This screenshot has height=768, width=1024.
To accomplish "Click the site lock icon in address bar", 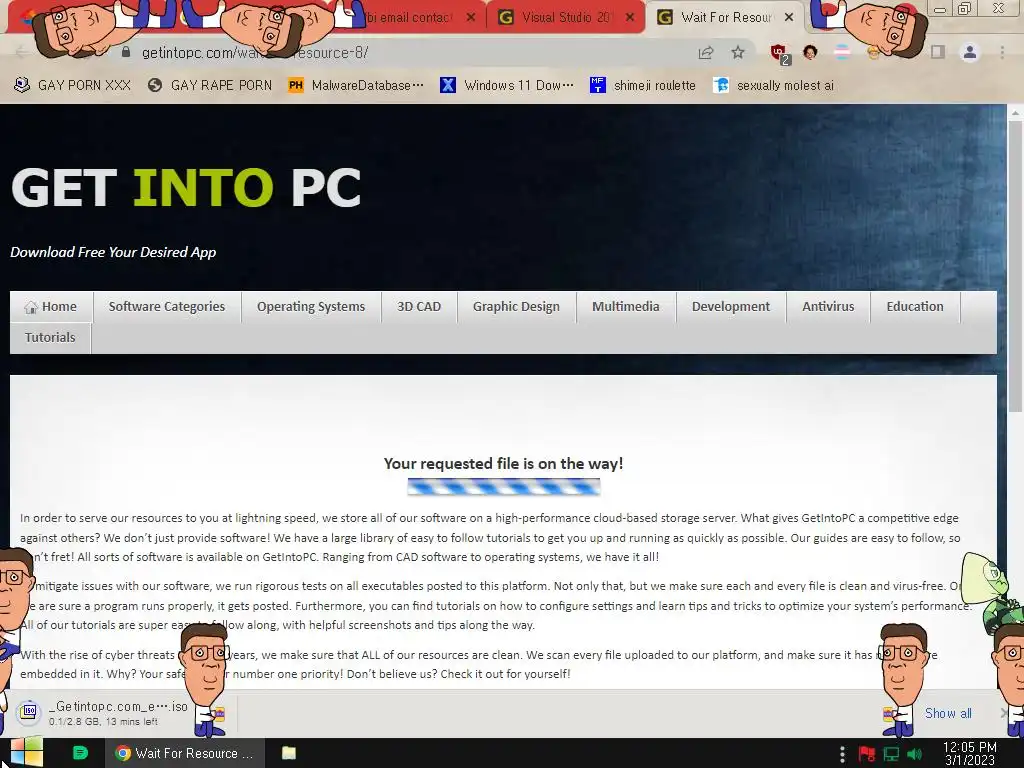I will coord(126,52).
